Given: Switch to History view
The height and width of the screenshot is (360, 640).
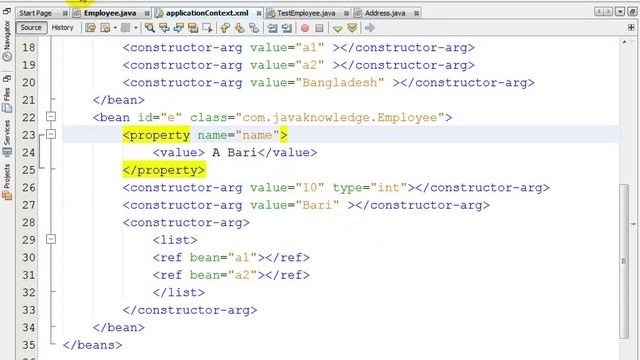Looking at the screenshot, I should click(62, 28).
